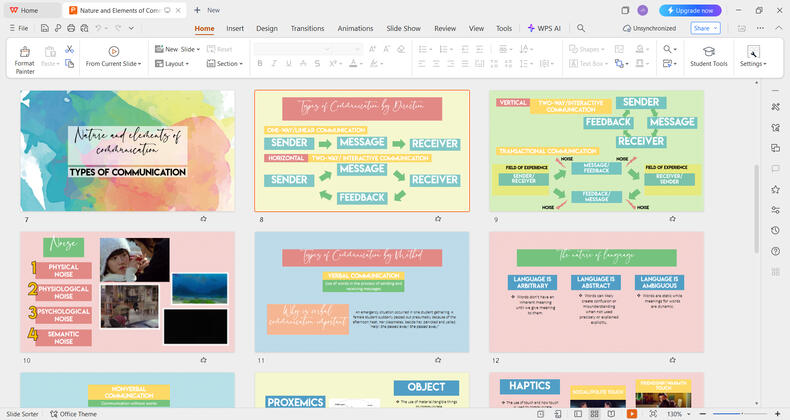Open the Slide Show tab
This screenshot has height=420, width=790.
(x=403, y=28)
